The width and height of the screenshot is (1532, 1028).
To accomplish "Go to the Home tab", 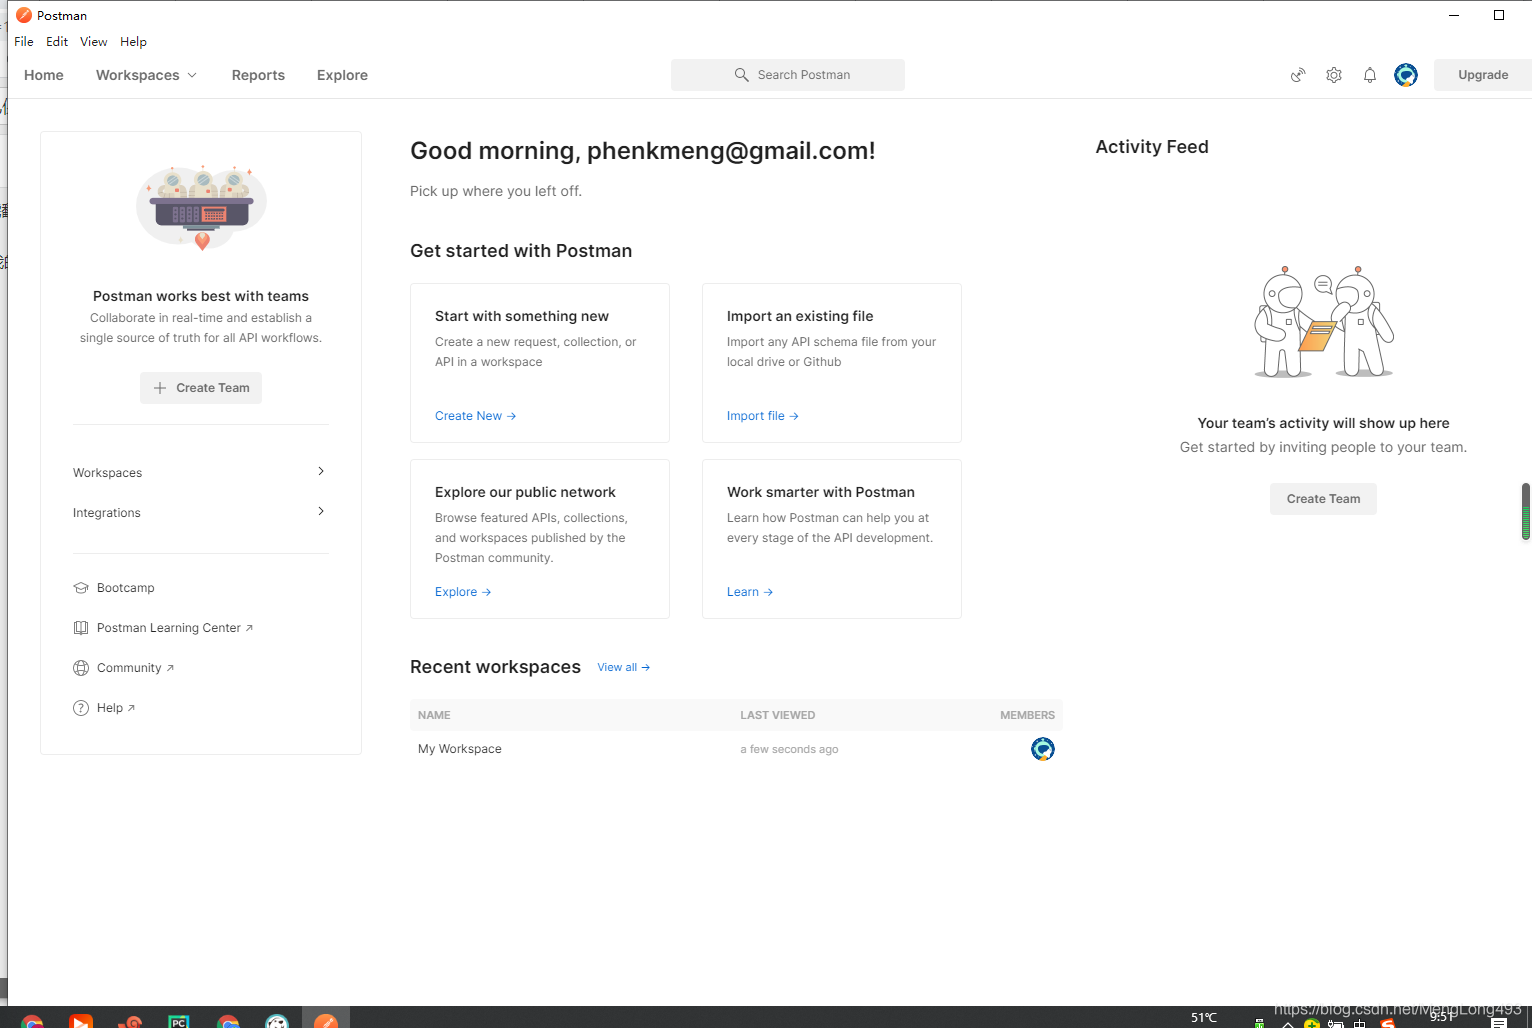I will (x=44, y=75).
